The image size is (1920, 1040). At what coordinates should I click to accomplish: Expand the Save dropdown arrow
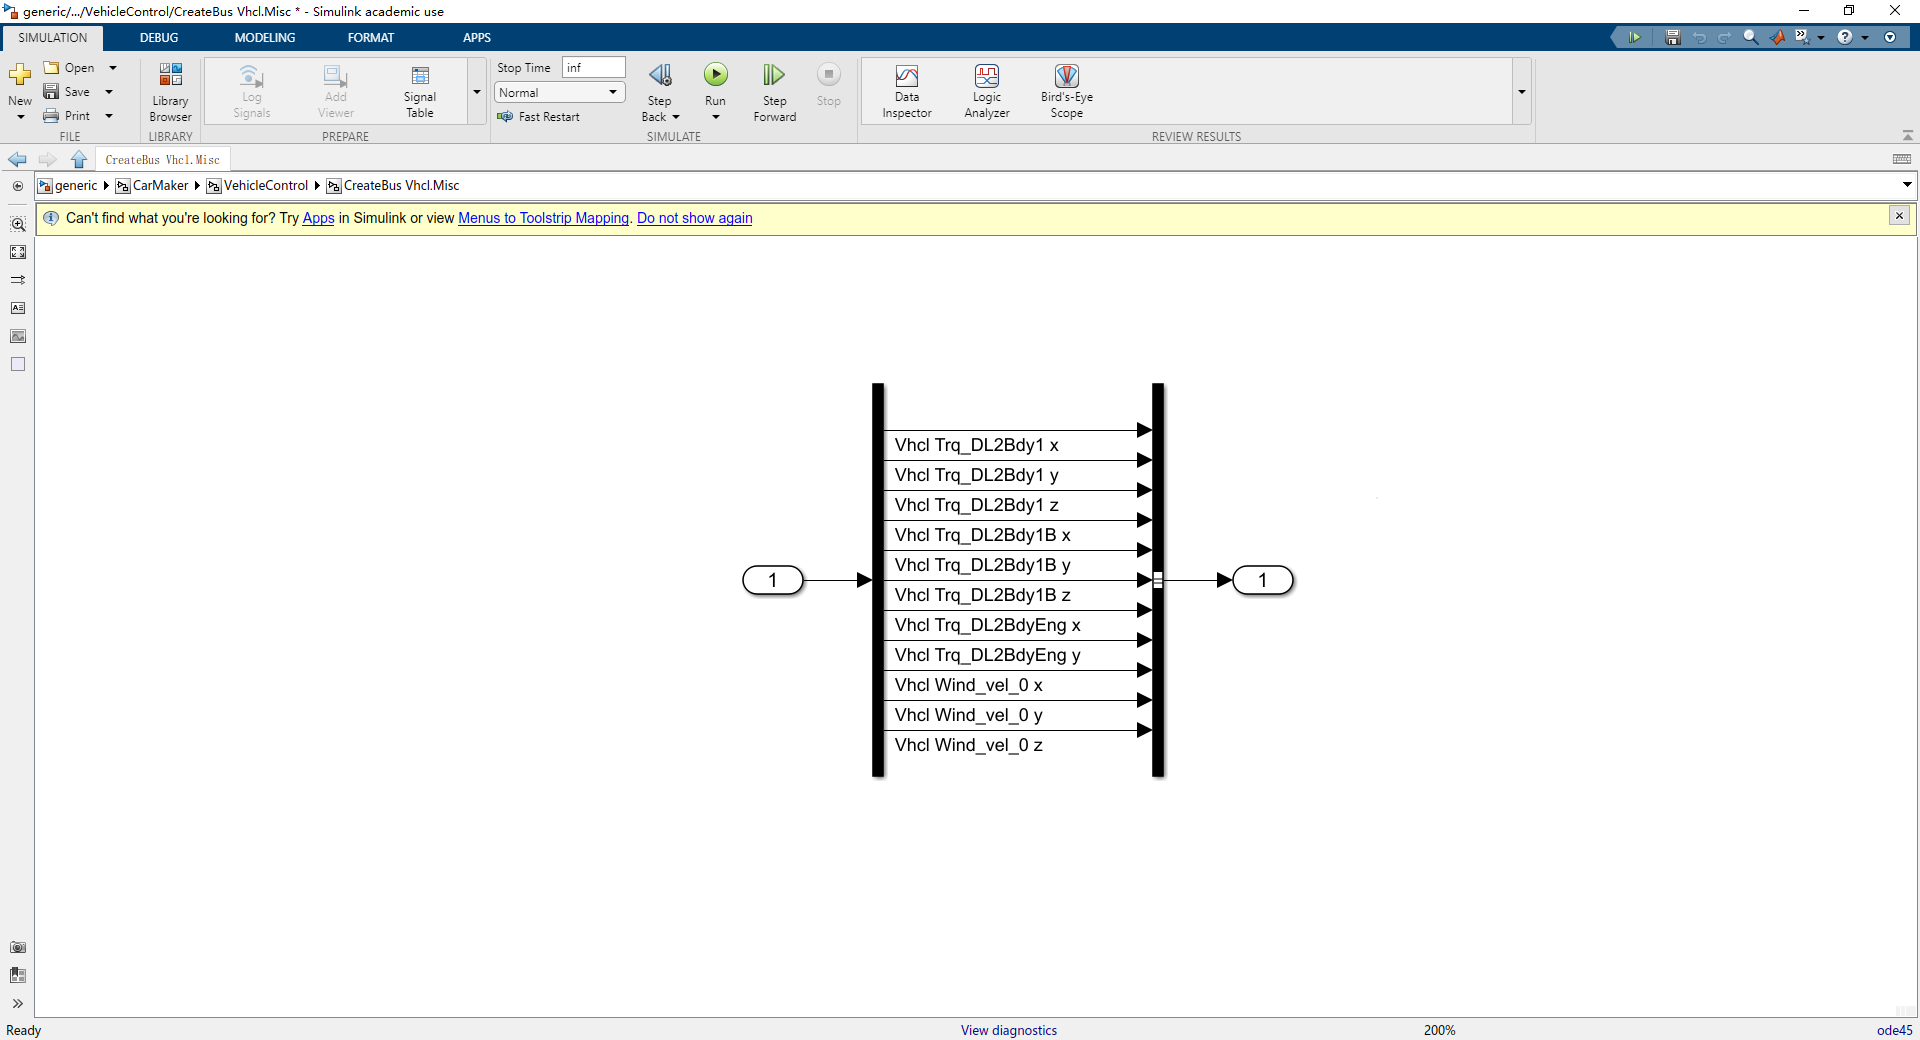tap(109, 92)
